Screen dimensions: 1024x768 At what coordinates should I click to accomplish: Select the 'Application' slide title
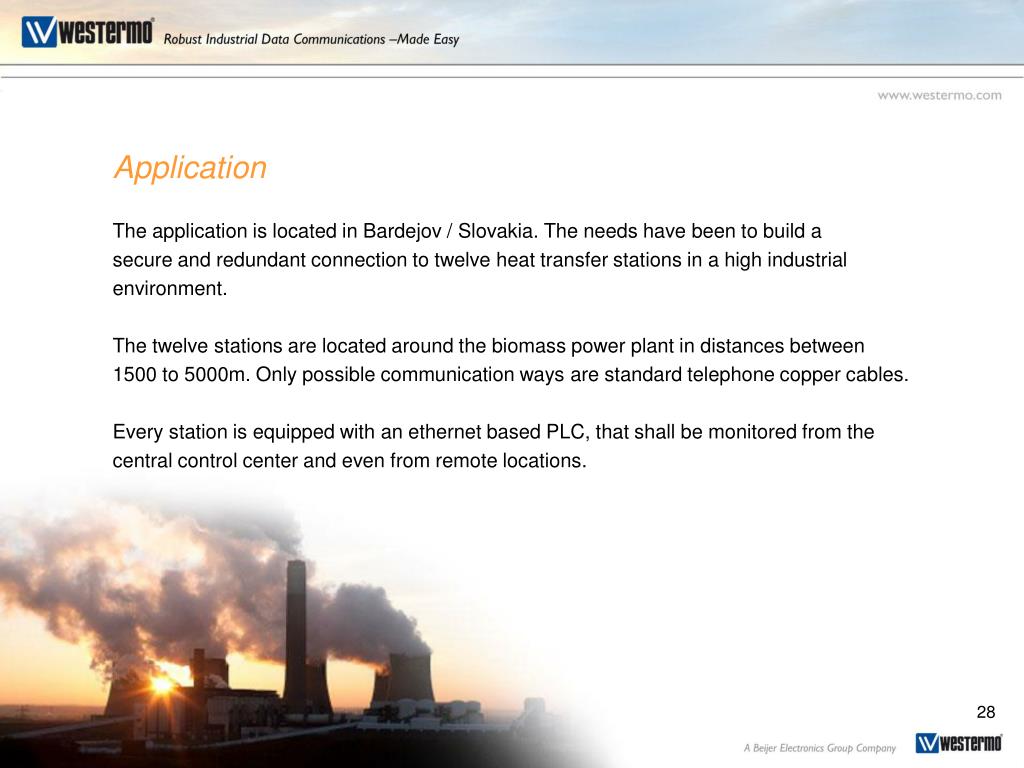pyautogui.click(x=190, y=168)
